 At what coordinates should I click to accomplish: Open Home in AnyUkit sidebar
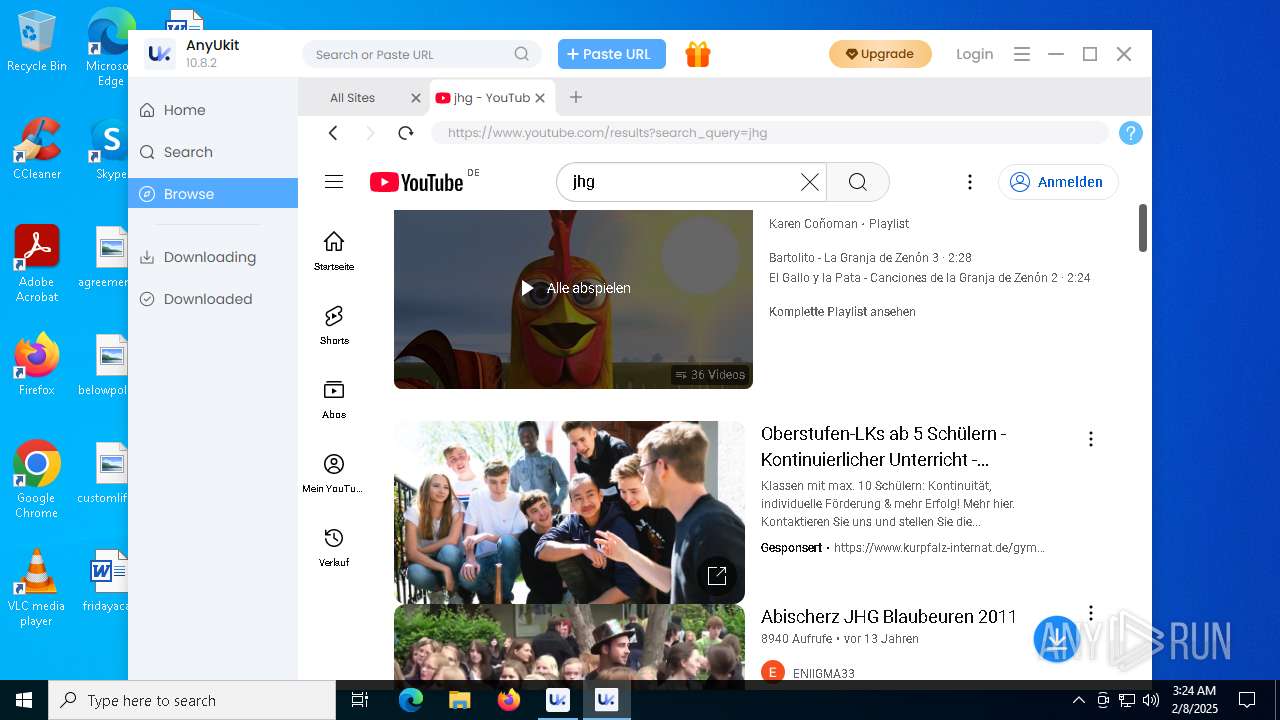(213, 110)
